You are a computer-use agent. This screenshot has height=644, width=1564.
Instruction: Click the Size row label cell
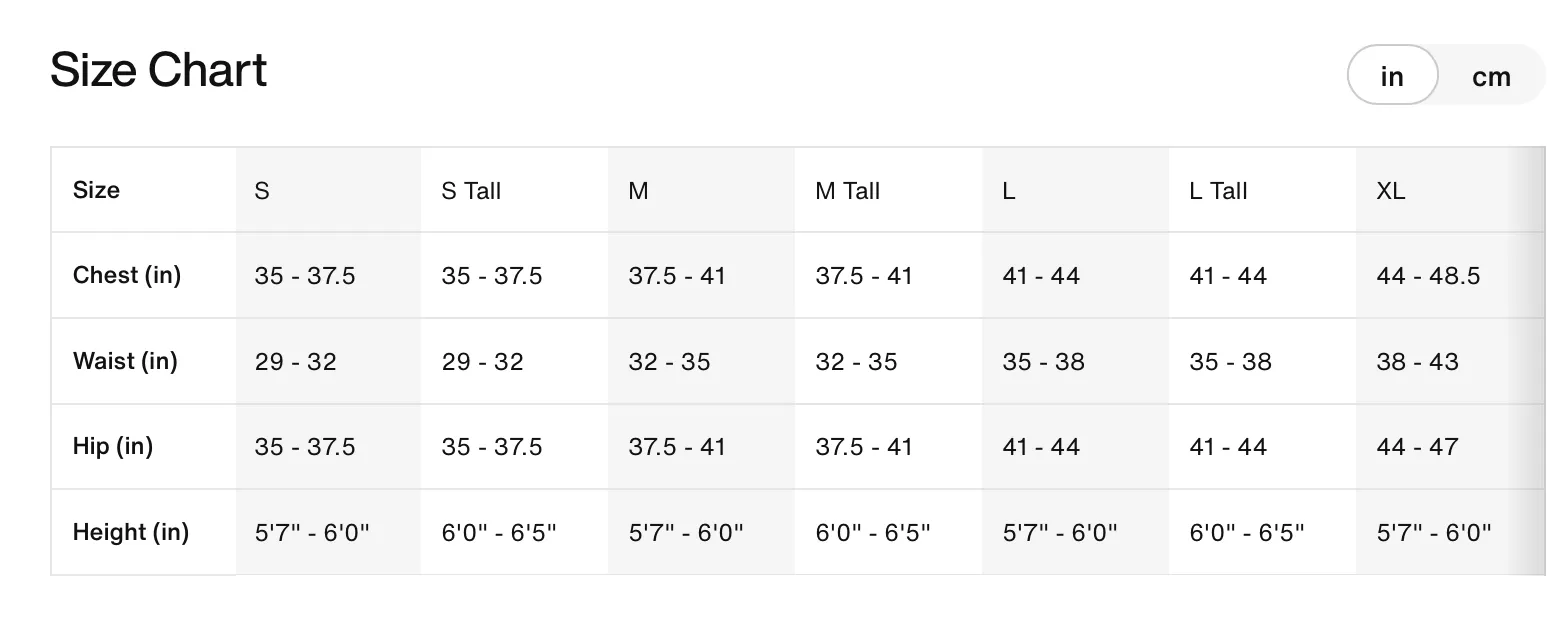click(144, 190)
